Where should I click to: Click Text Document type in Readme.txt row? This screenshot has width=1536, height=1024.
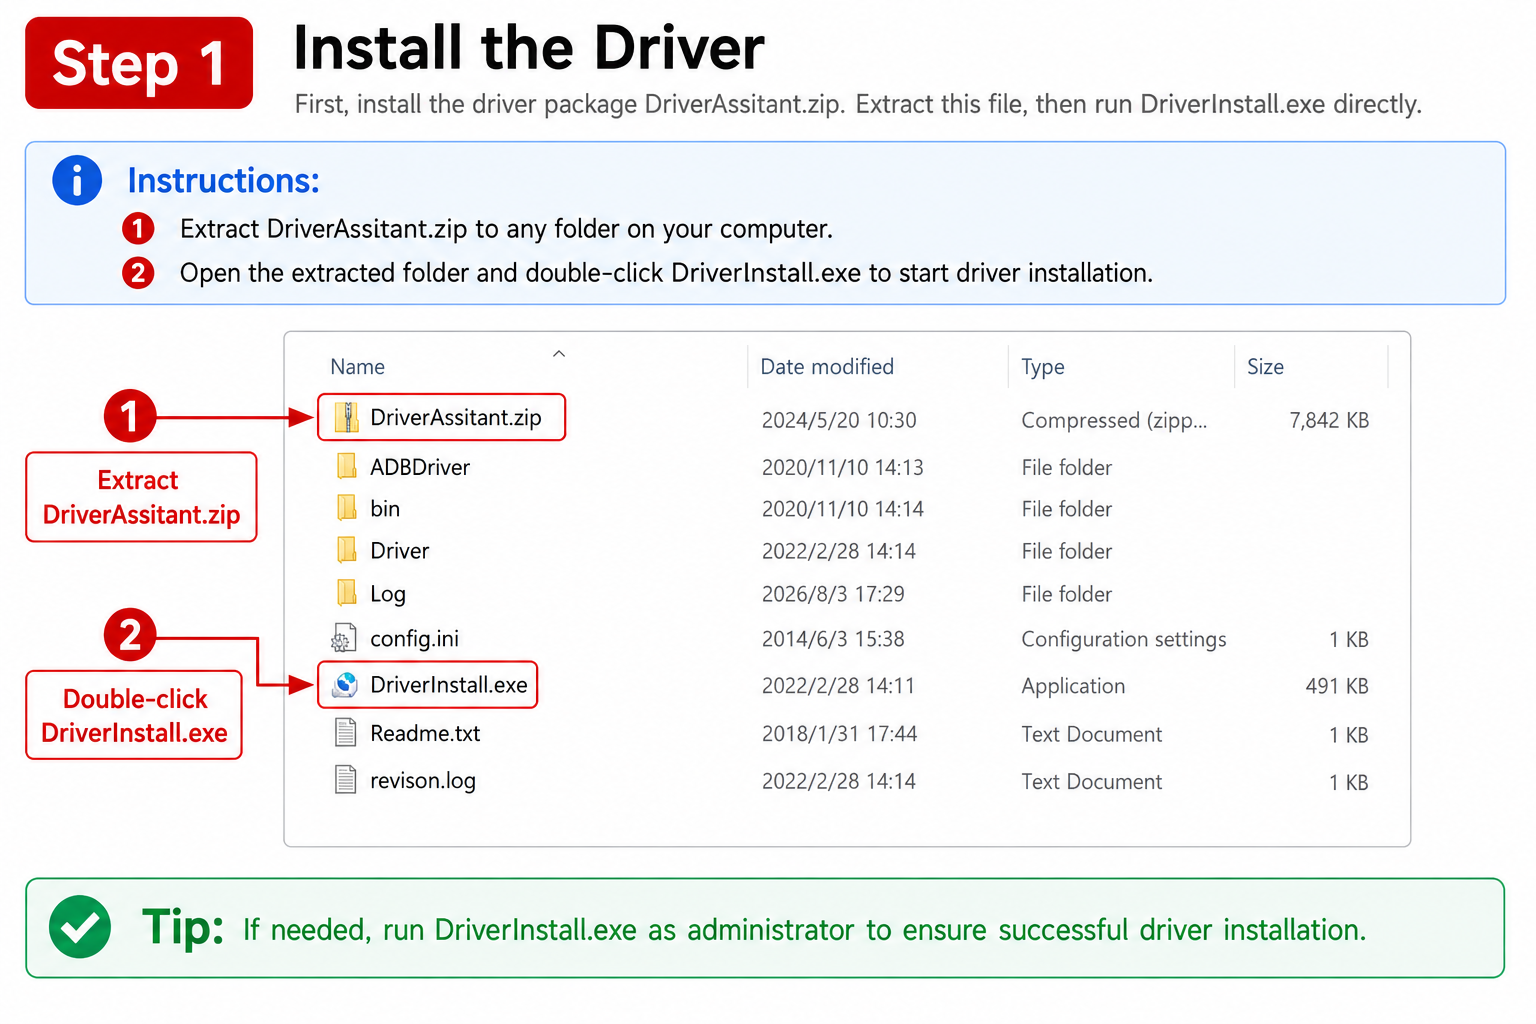coord(1092,734)
